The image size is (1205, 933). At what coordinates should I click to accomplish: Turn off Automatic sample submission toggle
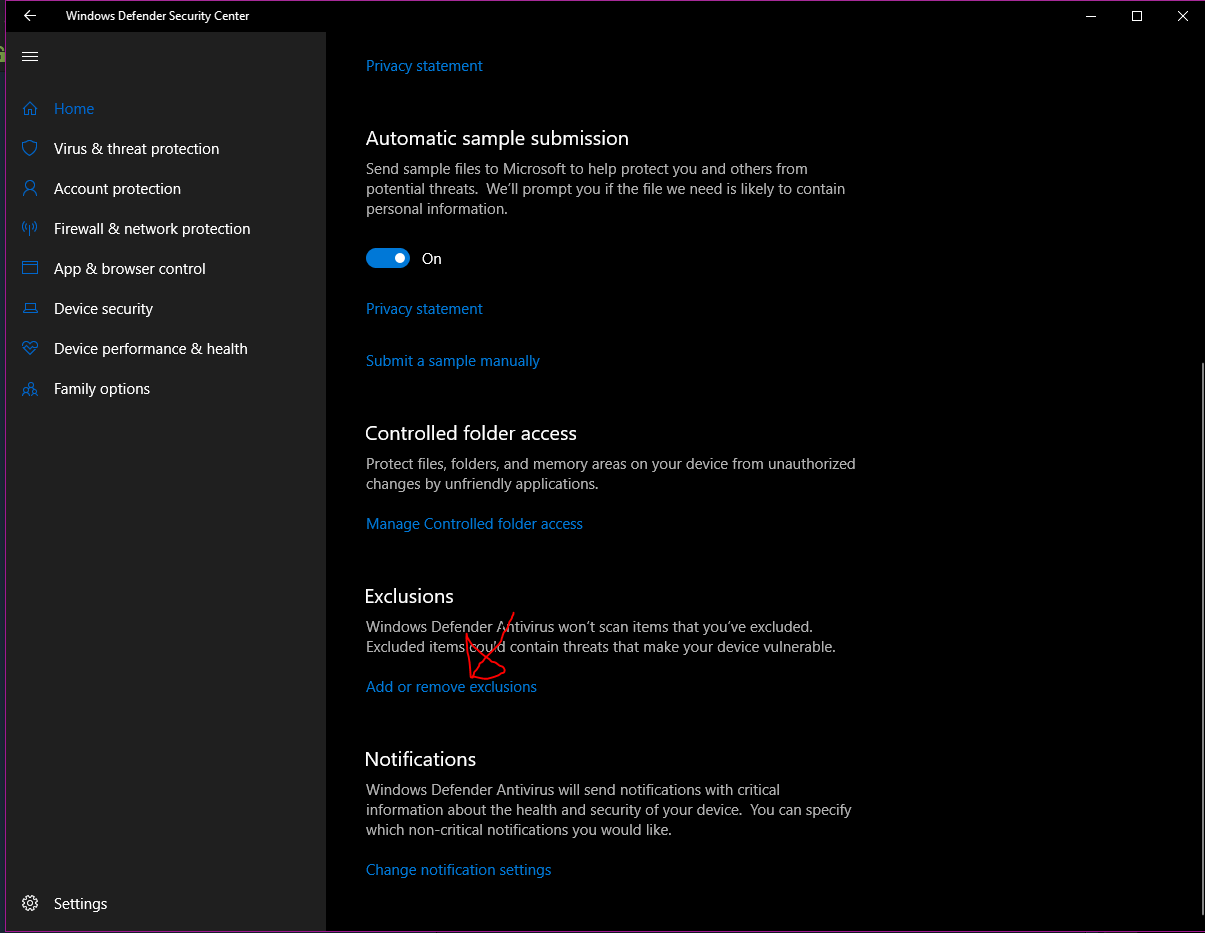pyautogui.click(x=388, y=259)
